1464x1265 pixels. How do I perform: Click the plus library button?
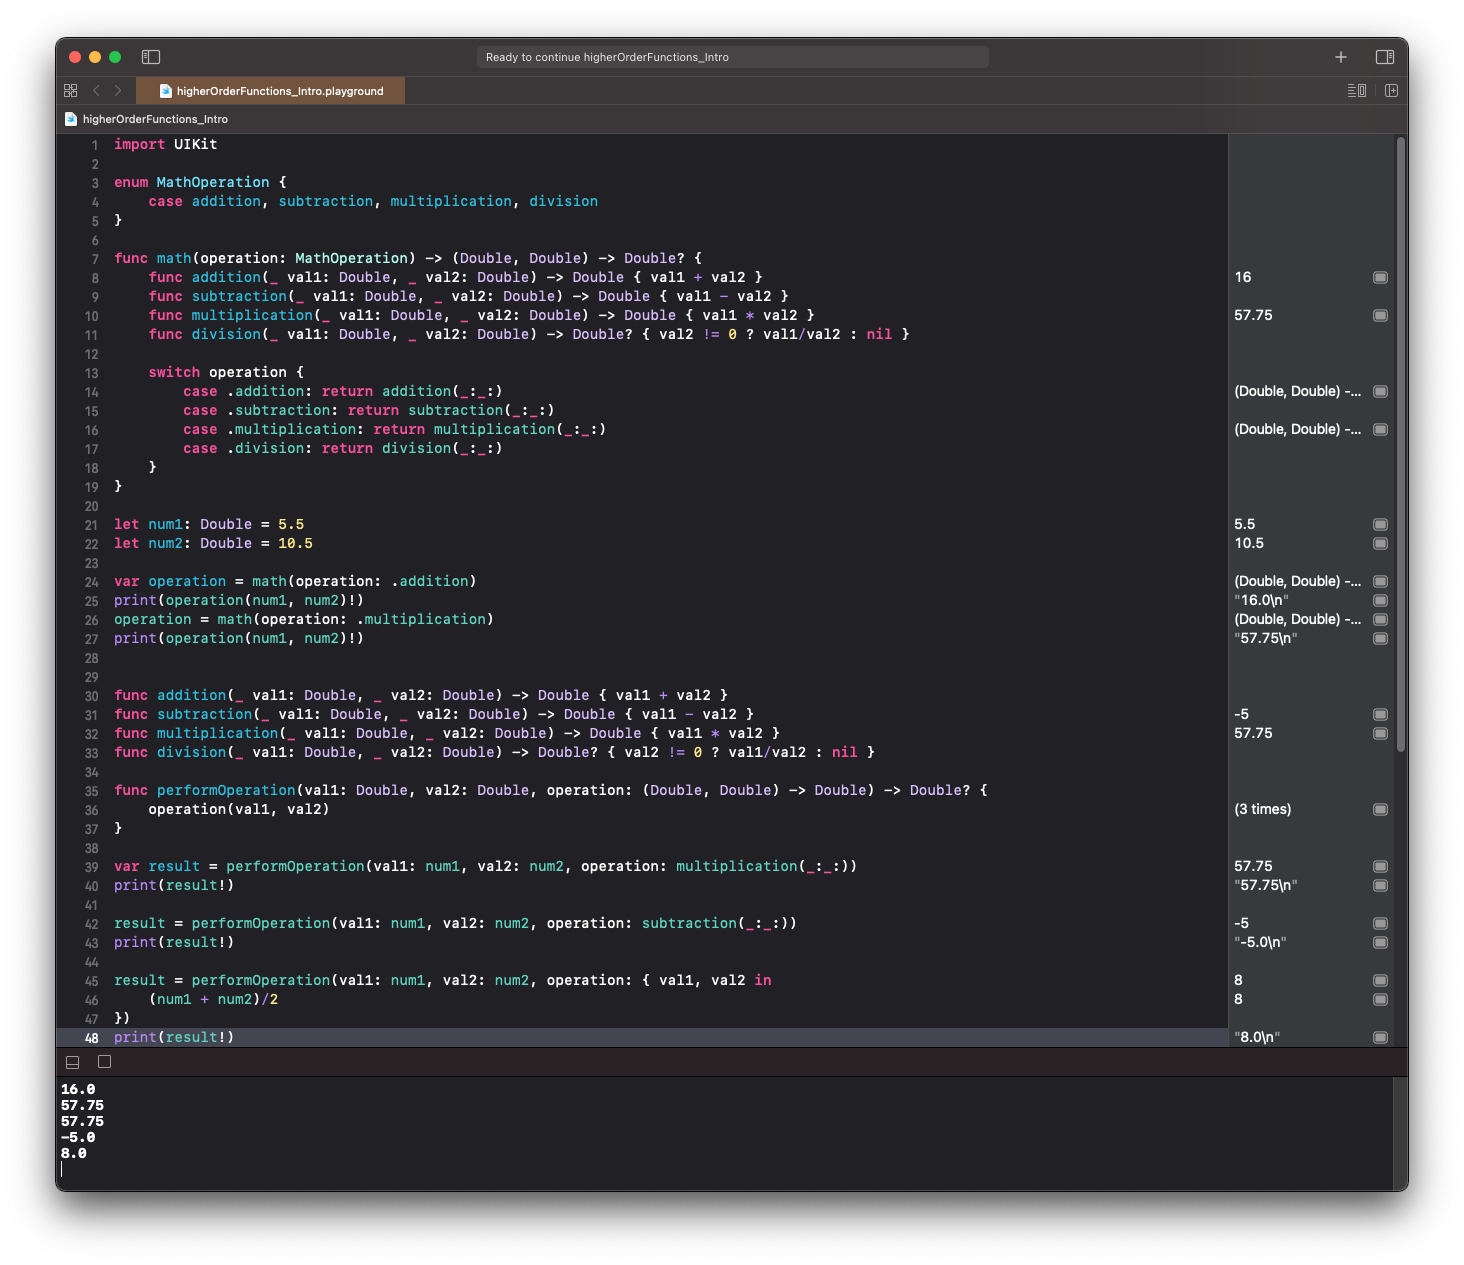click(1341, 57)
